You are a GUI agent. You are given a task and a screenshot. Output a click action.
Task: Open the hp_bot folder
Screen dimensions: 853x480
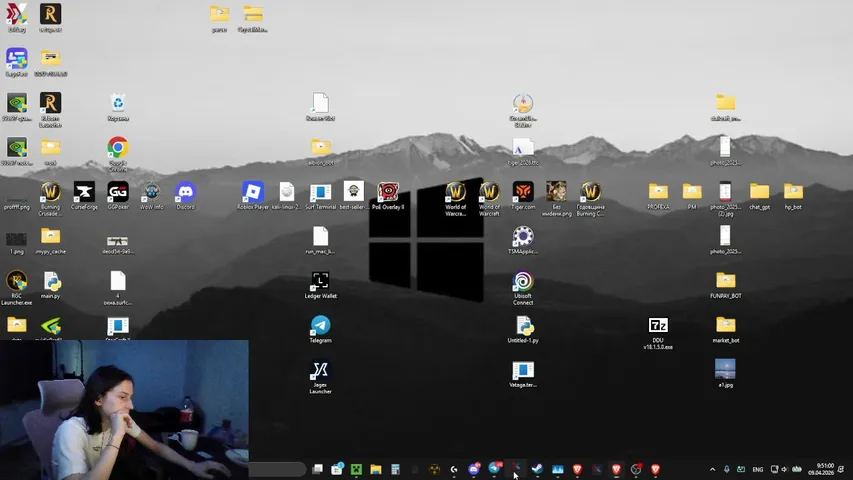tap(793, 196)
